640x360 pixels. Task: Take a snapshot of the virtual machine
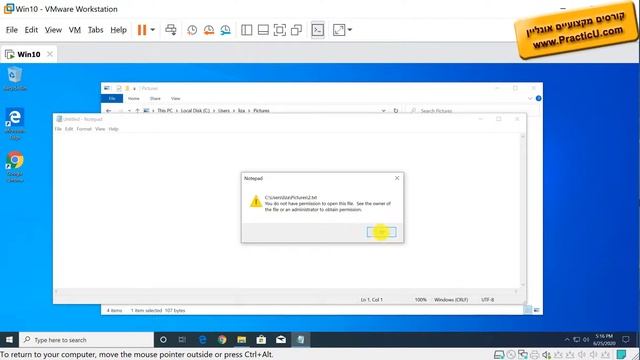pyautogui.click(x=192, y=30)
